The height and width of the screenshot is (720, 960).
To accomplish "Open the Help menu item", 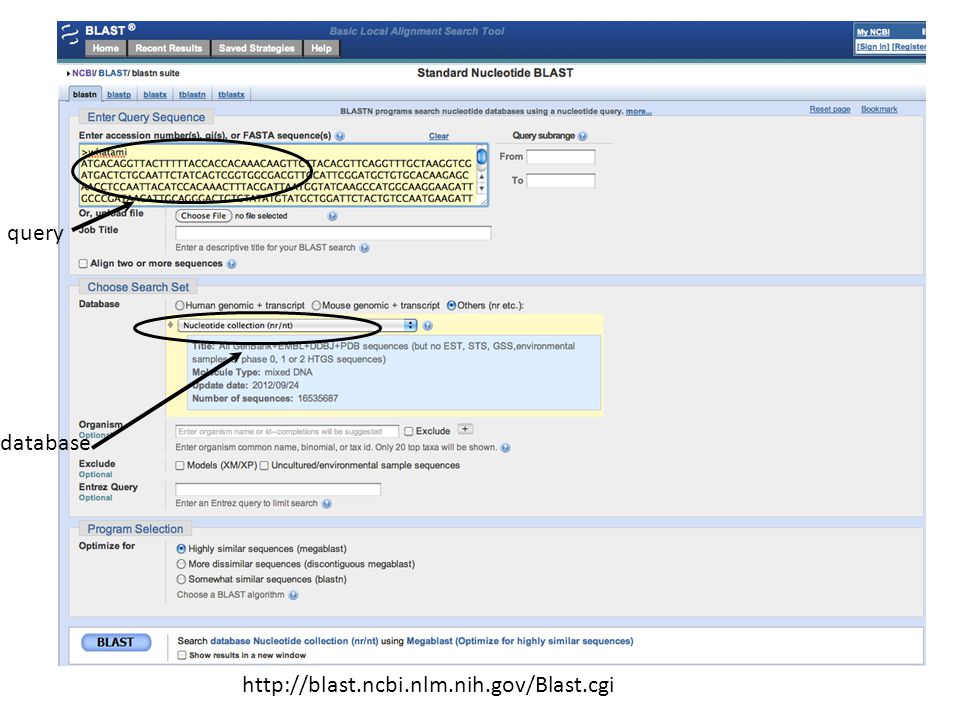I will [321, 48].
